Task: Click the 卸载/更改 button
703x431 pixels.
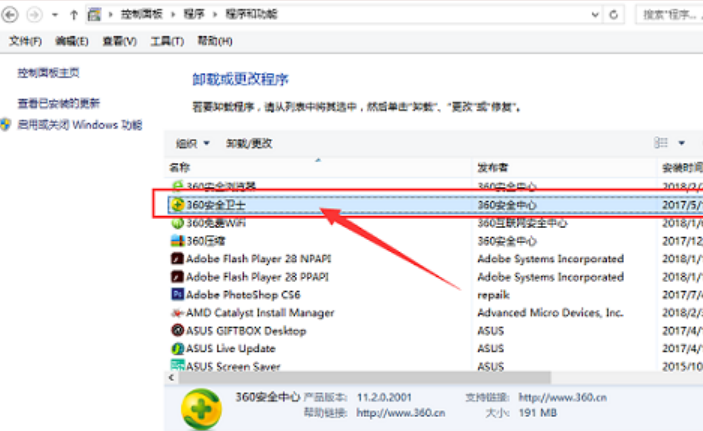Action: [249, 143]
